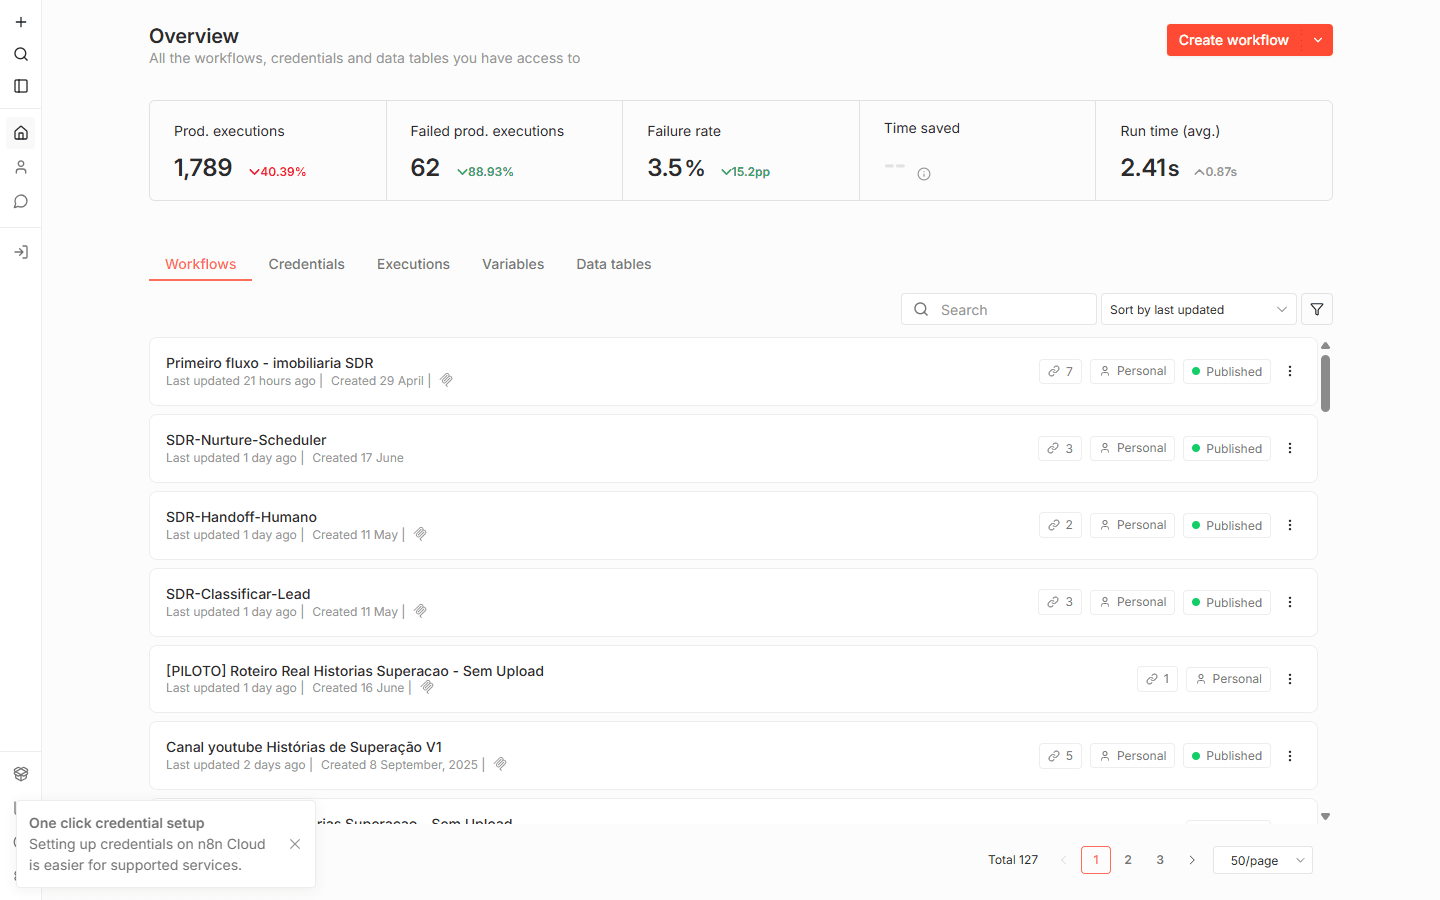Switch to the Executions tab
The image size is (1440, 900).
tap(413, 264)
